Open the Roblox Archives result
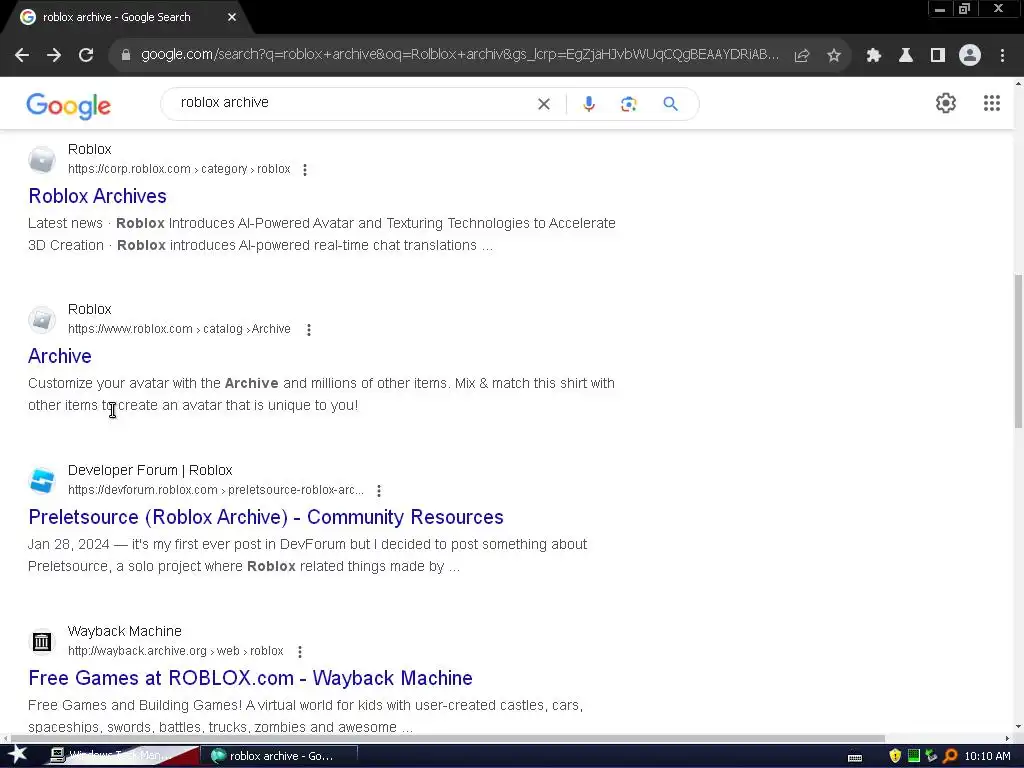Screen dimensions: 1024x768 pos(97,196)
